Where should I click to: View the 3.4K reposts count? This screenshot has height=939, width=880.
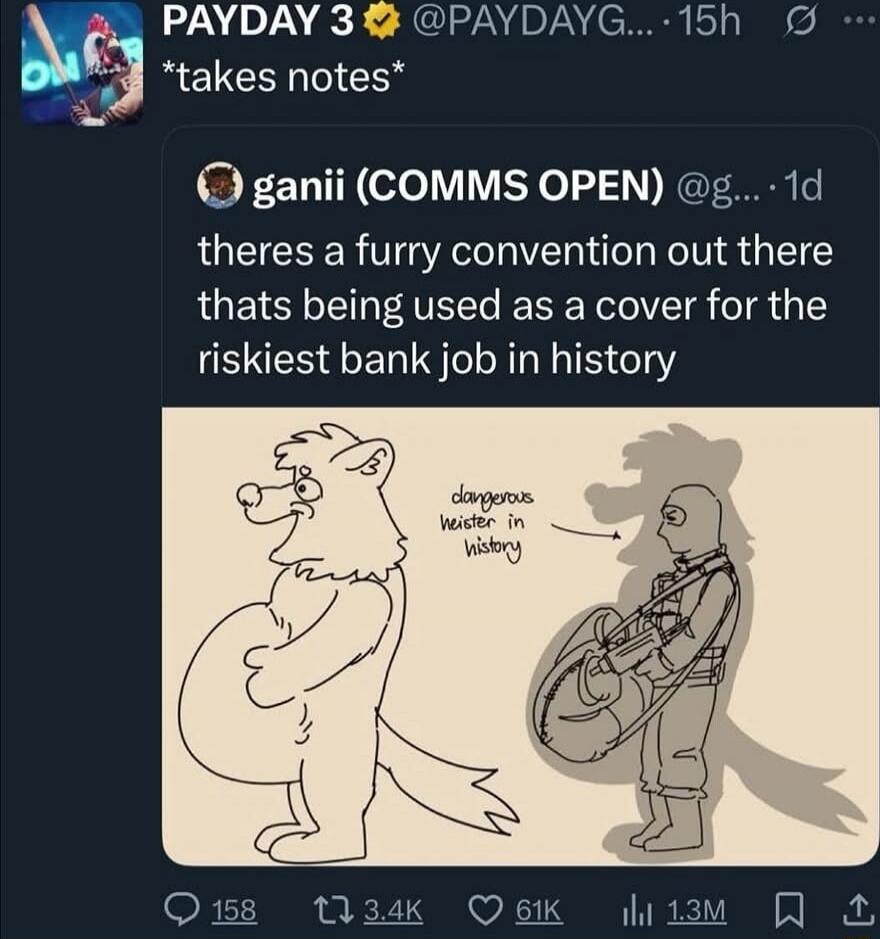click(x=394, y=910)
